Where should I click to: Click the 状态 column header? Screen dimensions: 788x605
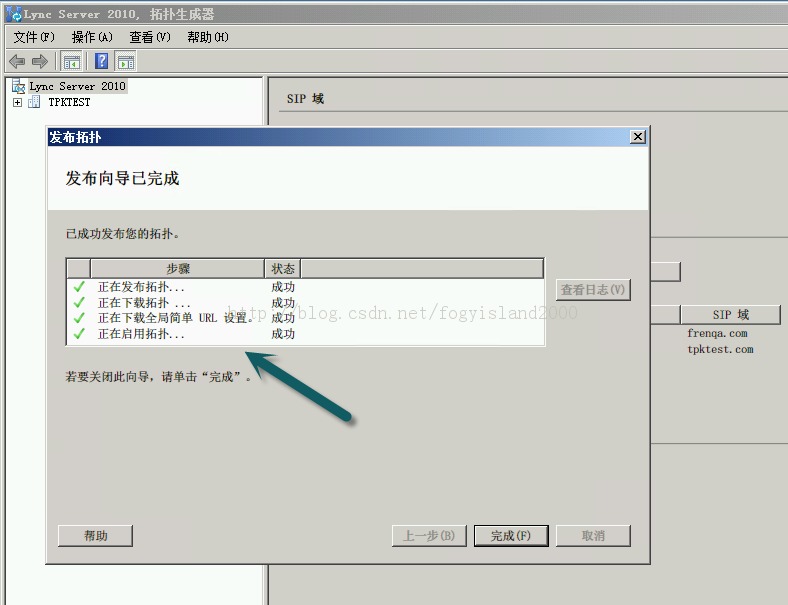click(282, 268)
